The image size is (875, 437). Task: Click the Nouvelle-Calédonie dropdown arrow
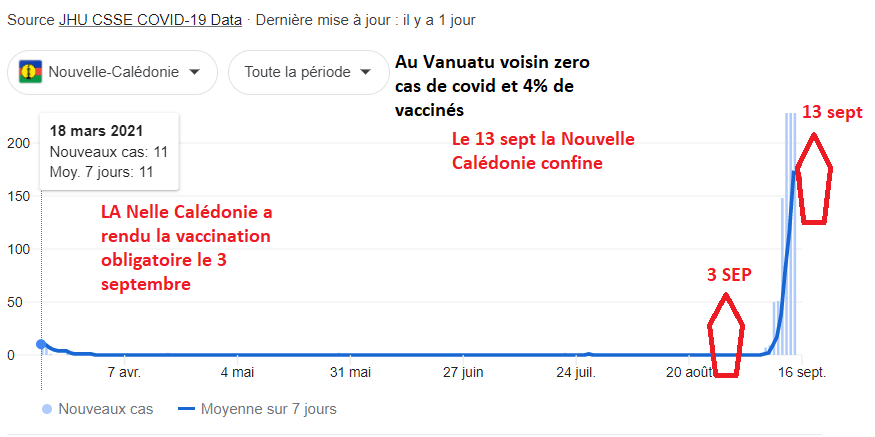click(194, 72)
